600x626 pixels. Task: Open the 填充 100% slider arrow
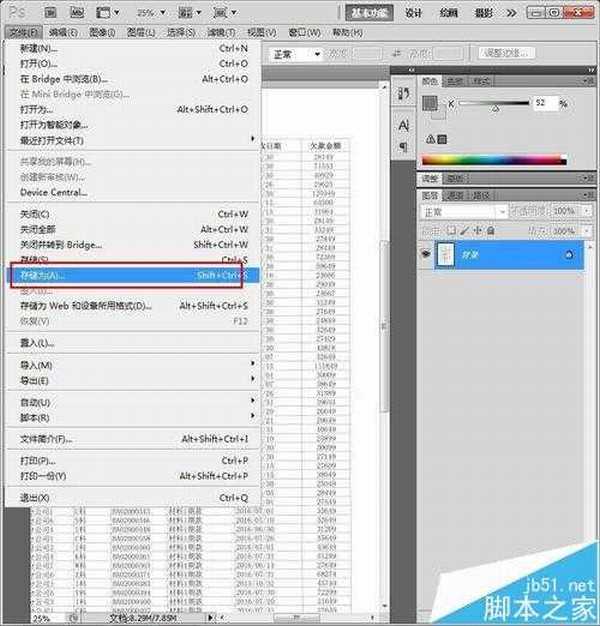[x=587, y=231]
